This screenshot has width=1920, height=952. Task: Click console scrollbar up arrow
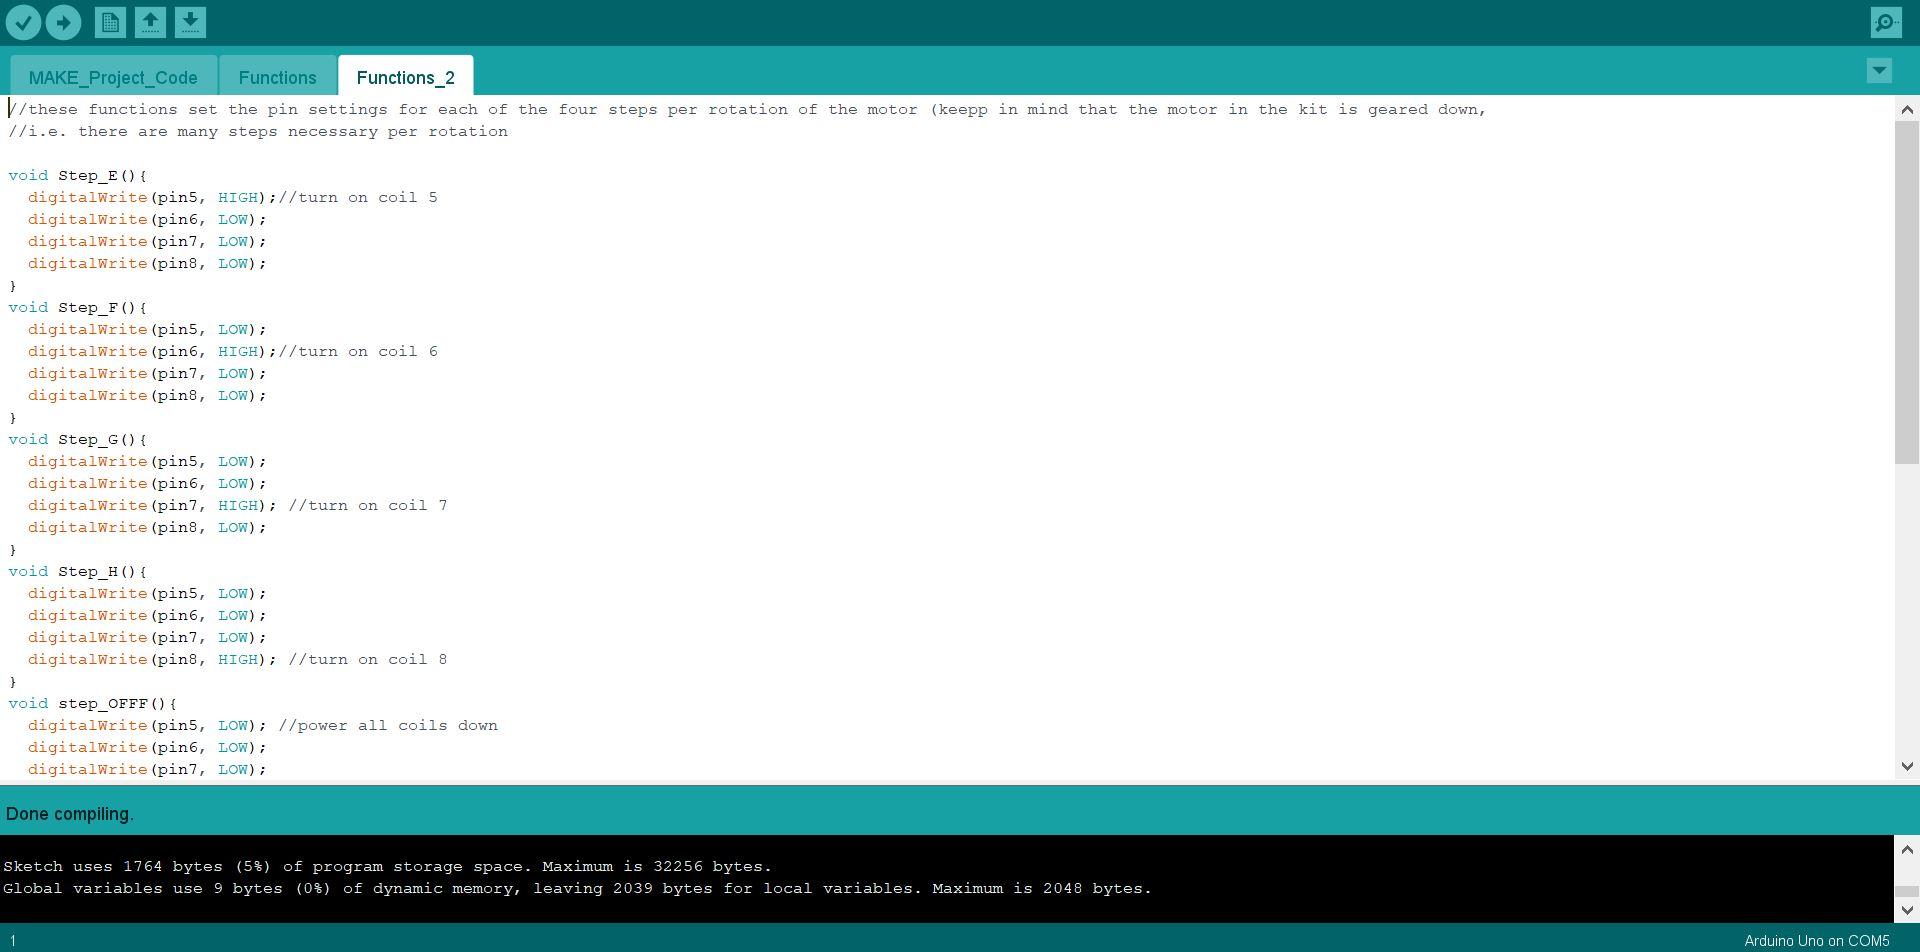[1907, 849]
